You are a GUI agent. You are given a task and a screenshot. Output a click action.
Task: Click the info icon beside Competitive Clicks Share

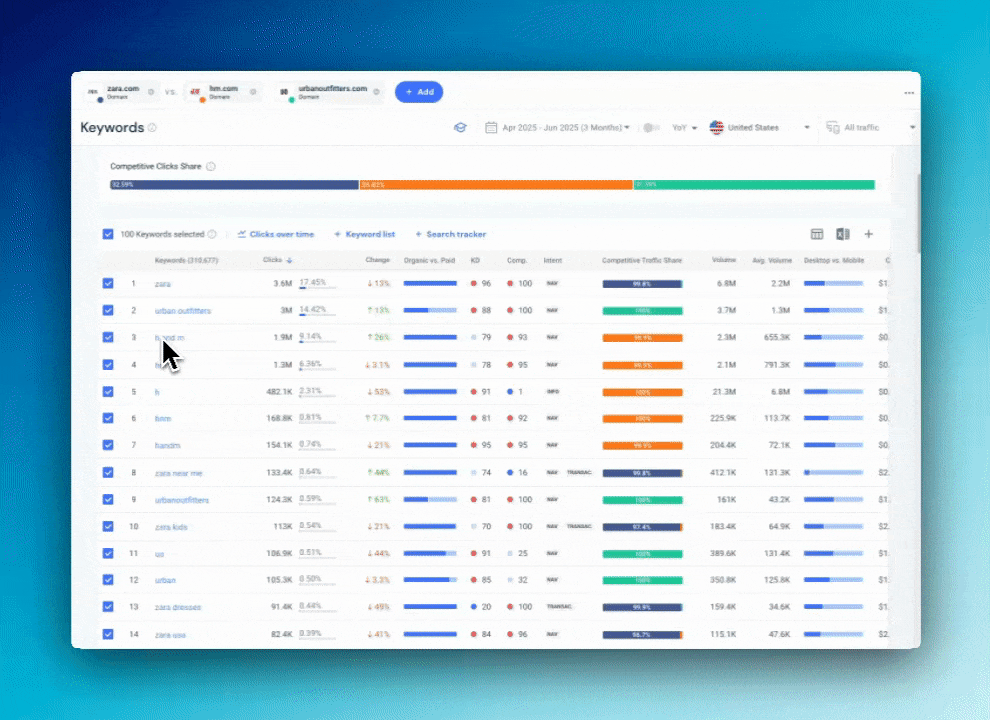(211, 167)
